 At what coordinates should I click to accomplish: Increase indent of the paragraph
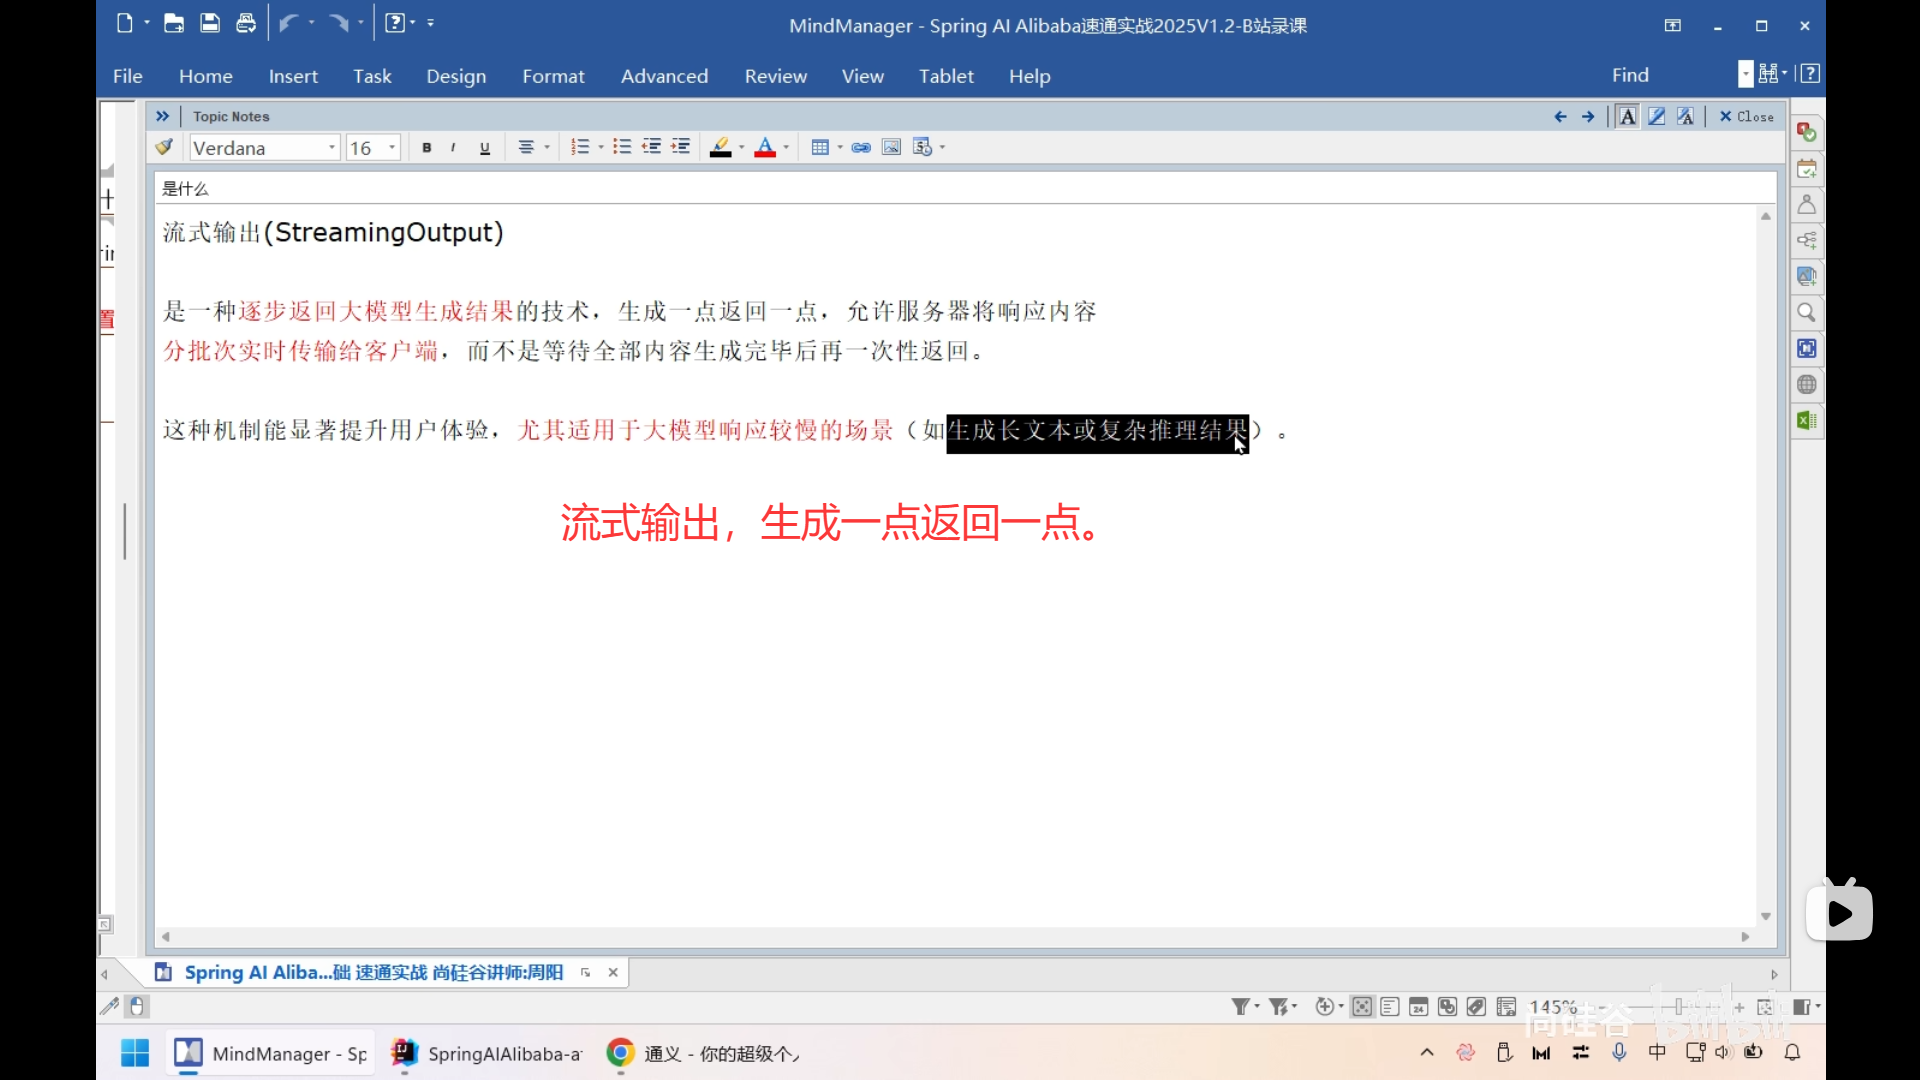(681, 147)
